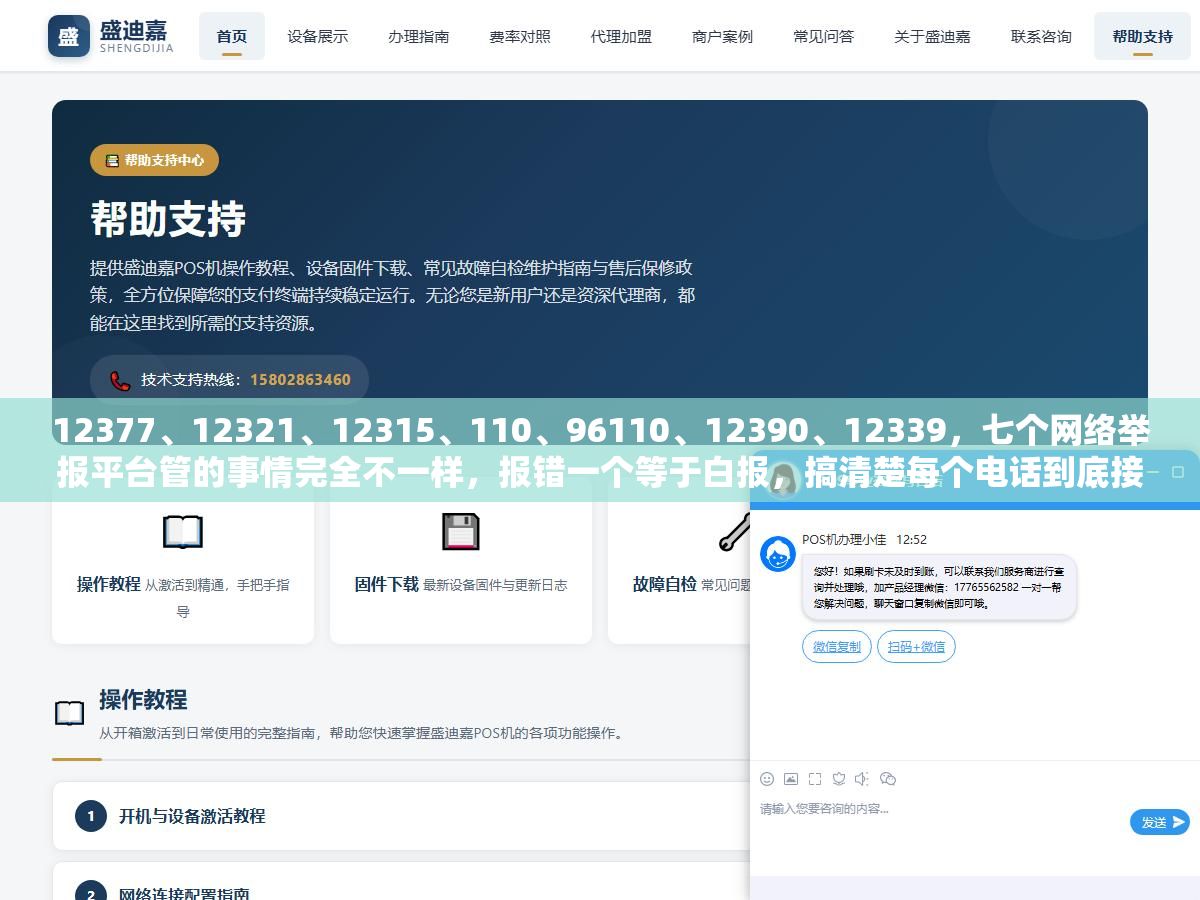This screenshot has width=1200, height=900.
Task: Click the SHENGDIJIA brand text
Action: pos(136,47)
